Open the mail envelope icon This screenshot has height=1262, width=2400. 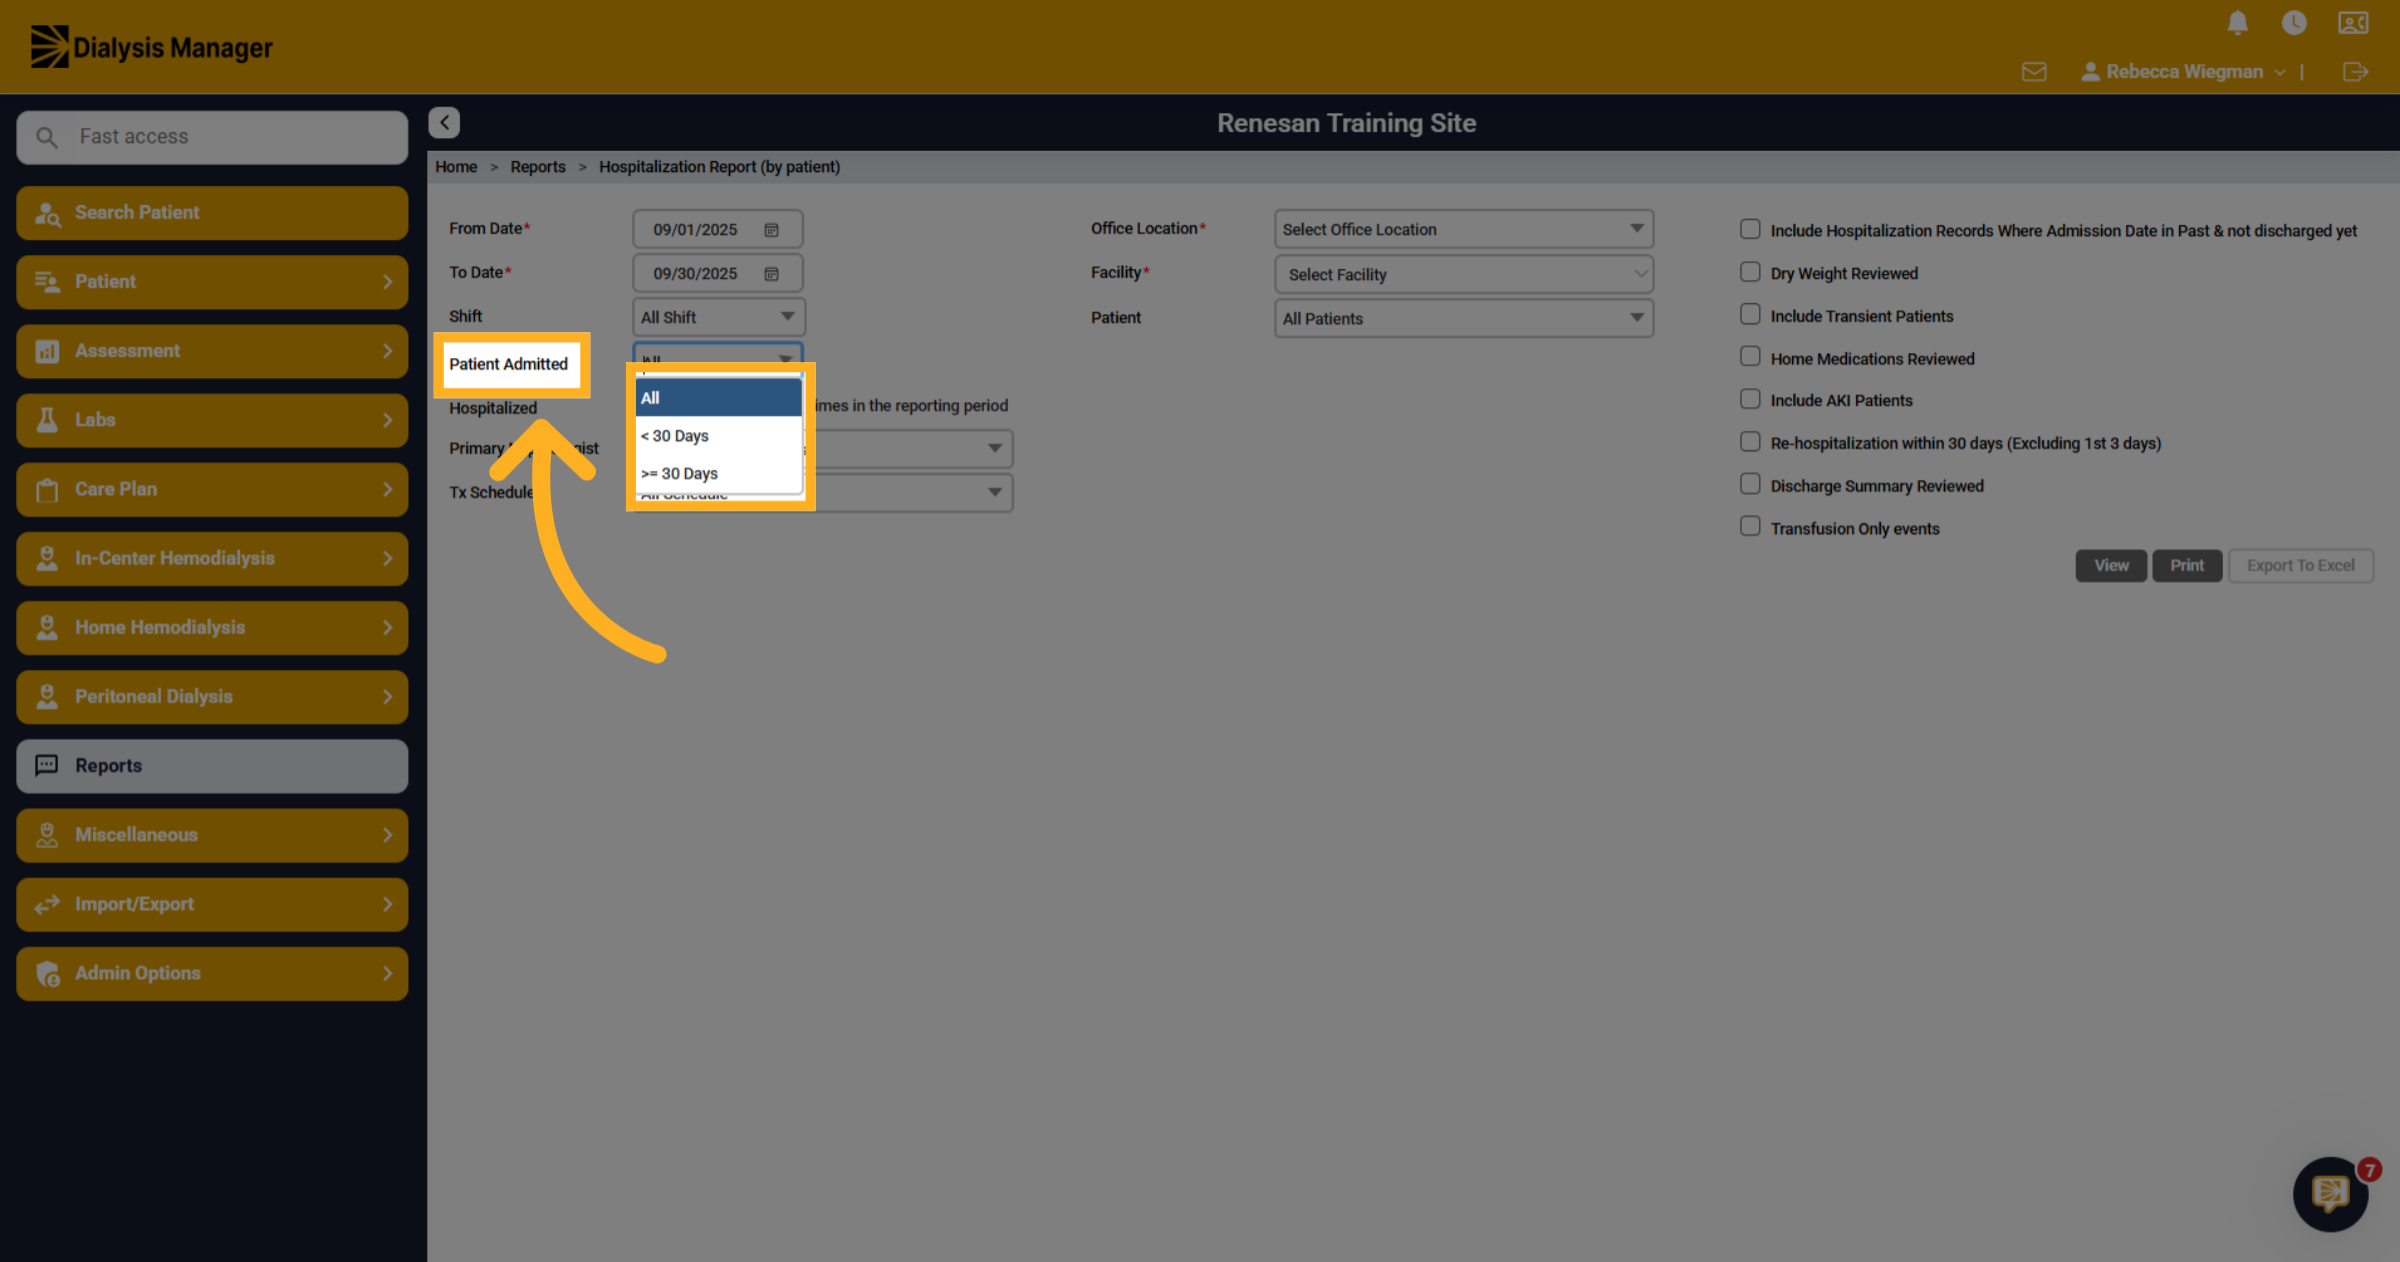click(x=2034, y=72)
